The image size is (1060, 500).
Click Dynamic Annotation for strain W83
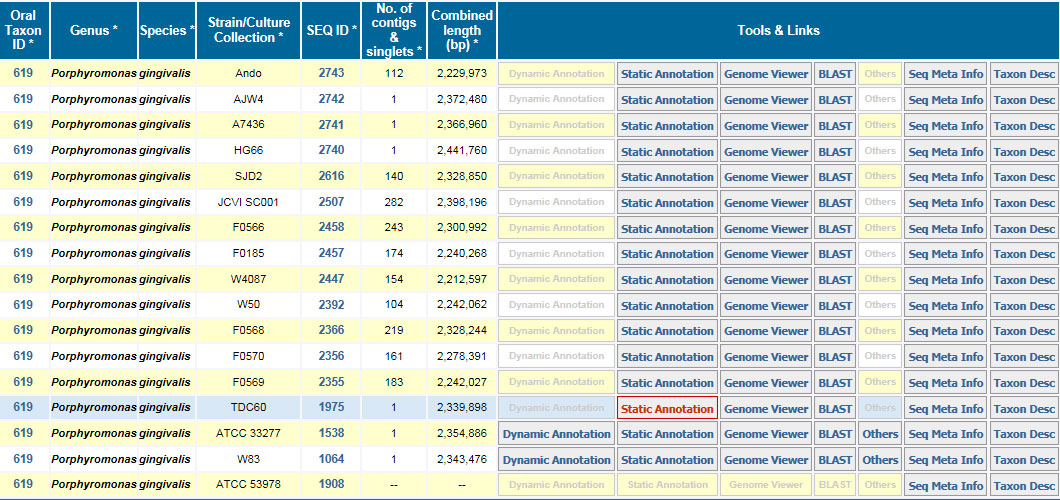coord(556,460)
